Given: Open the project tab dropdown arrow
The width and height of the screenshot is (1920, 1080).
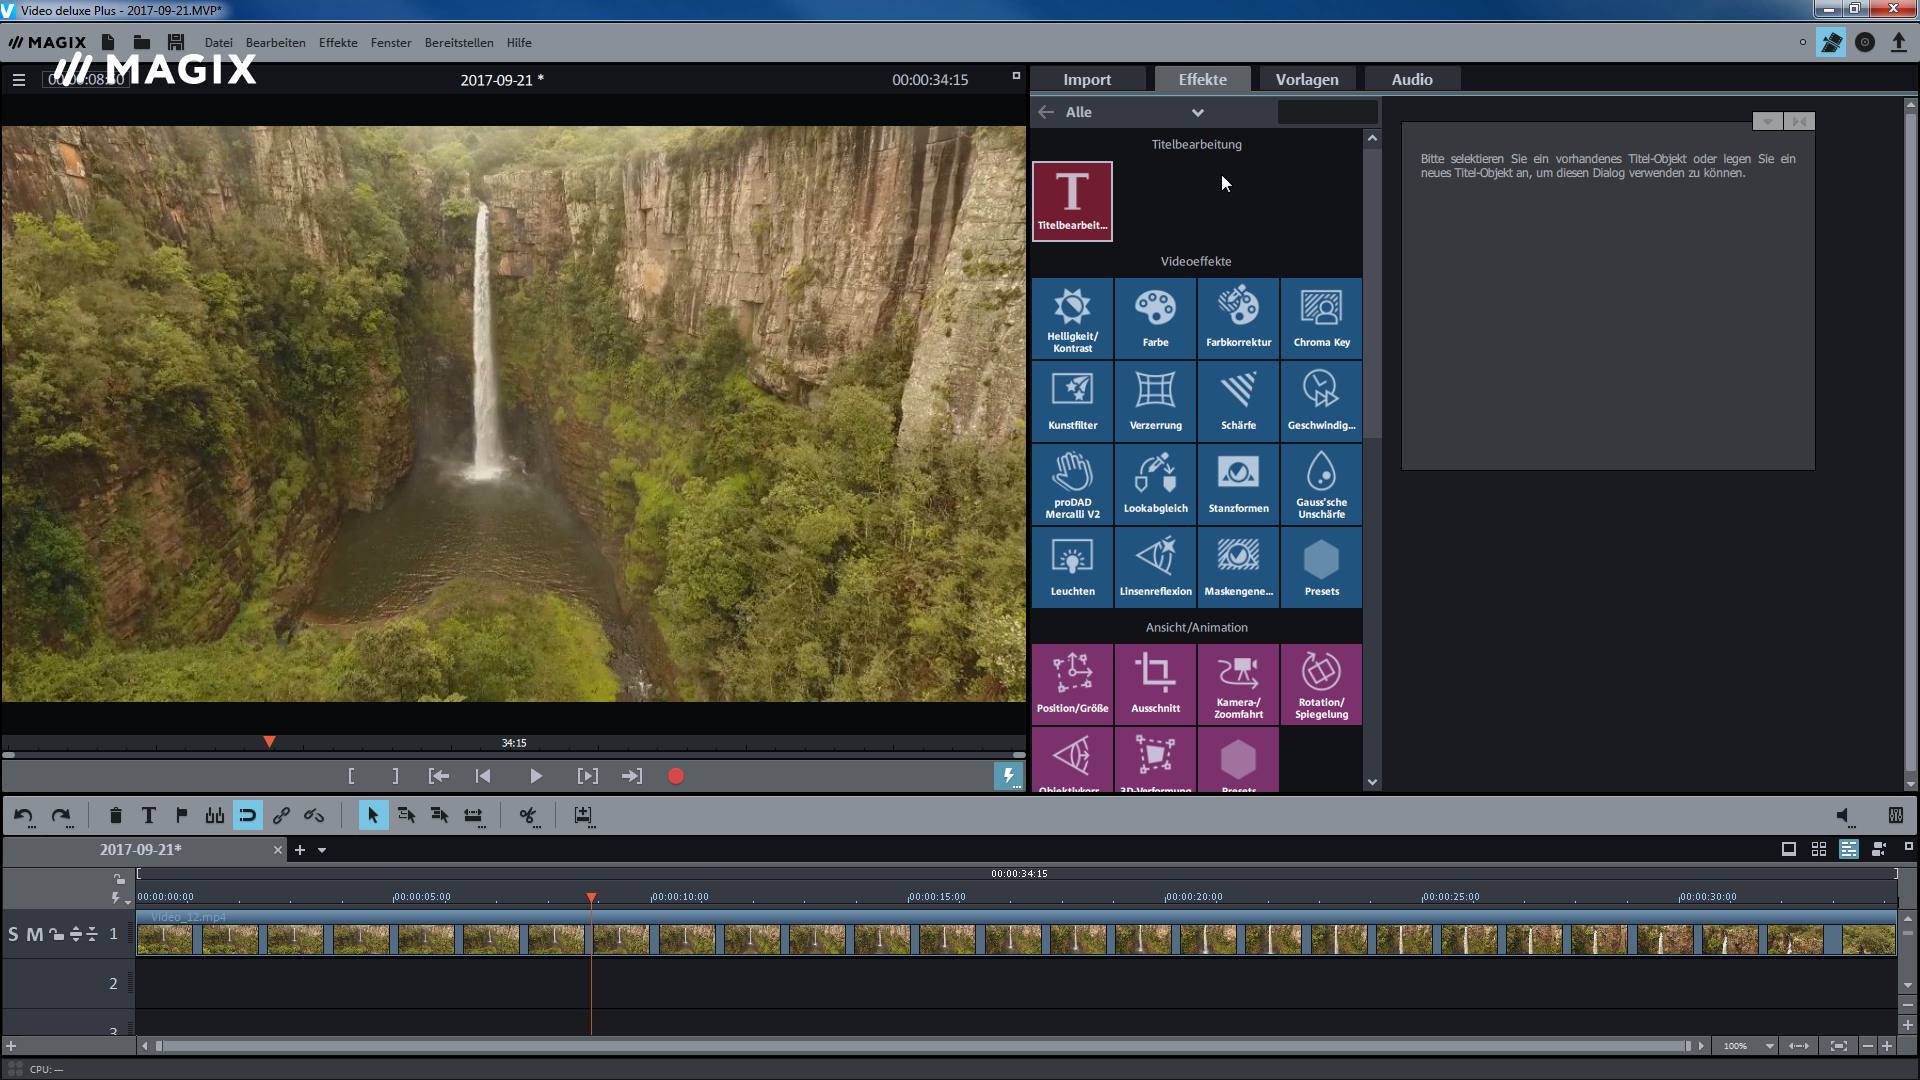Looking at the screenshot, I should point(322,850).
